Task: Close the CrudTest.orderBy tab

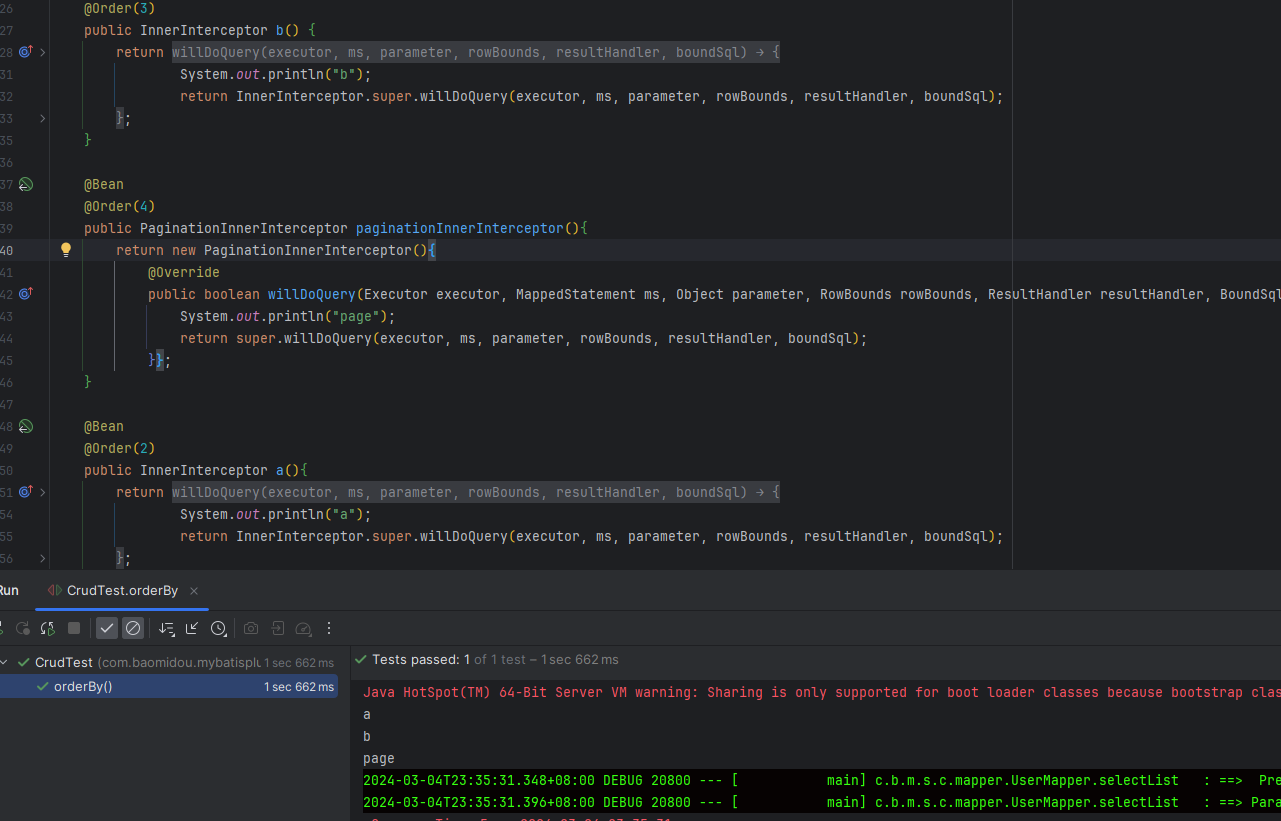Action: point(194,591)
